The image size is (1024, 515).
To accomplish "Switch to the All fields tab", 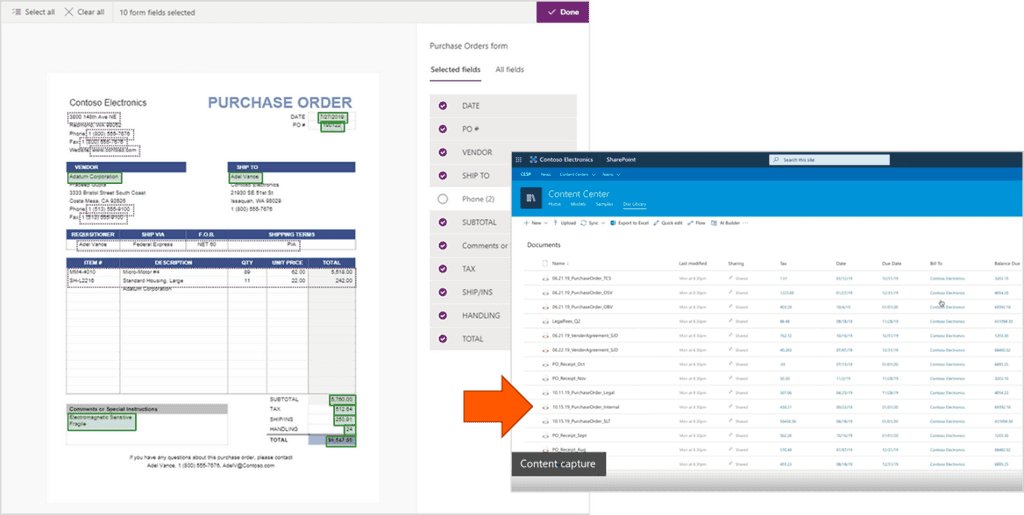I will [509, 69].
